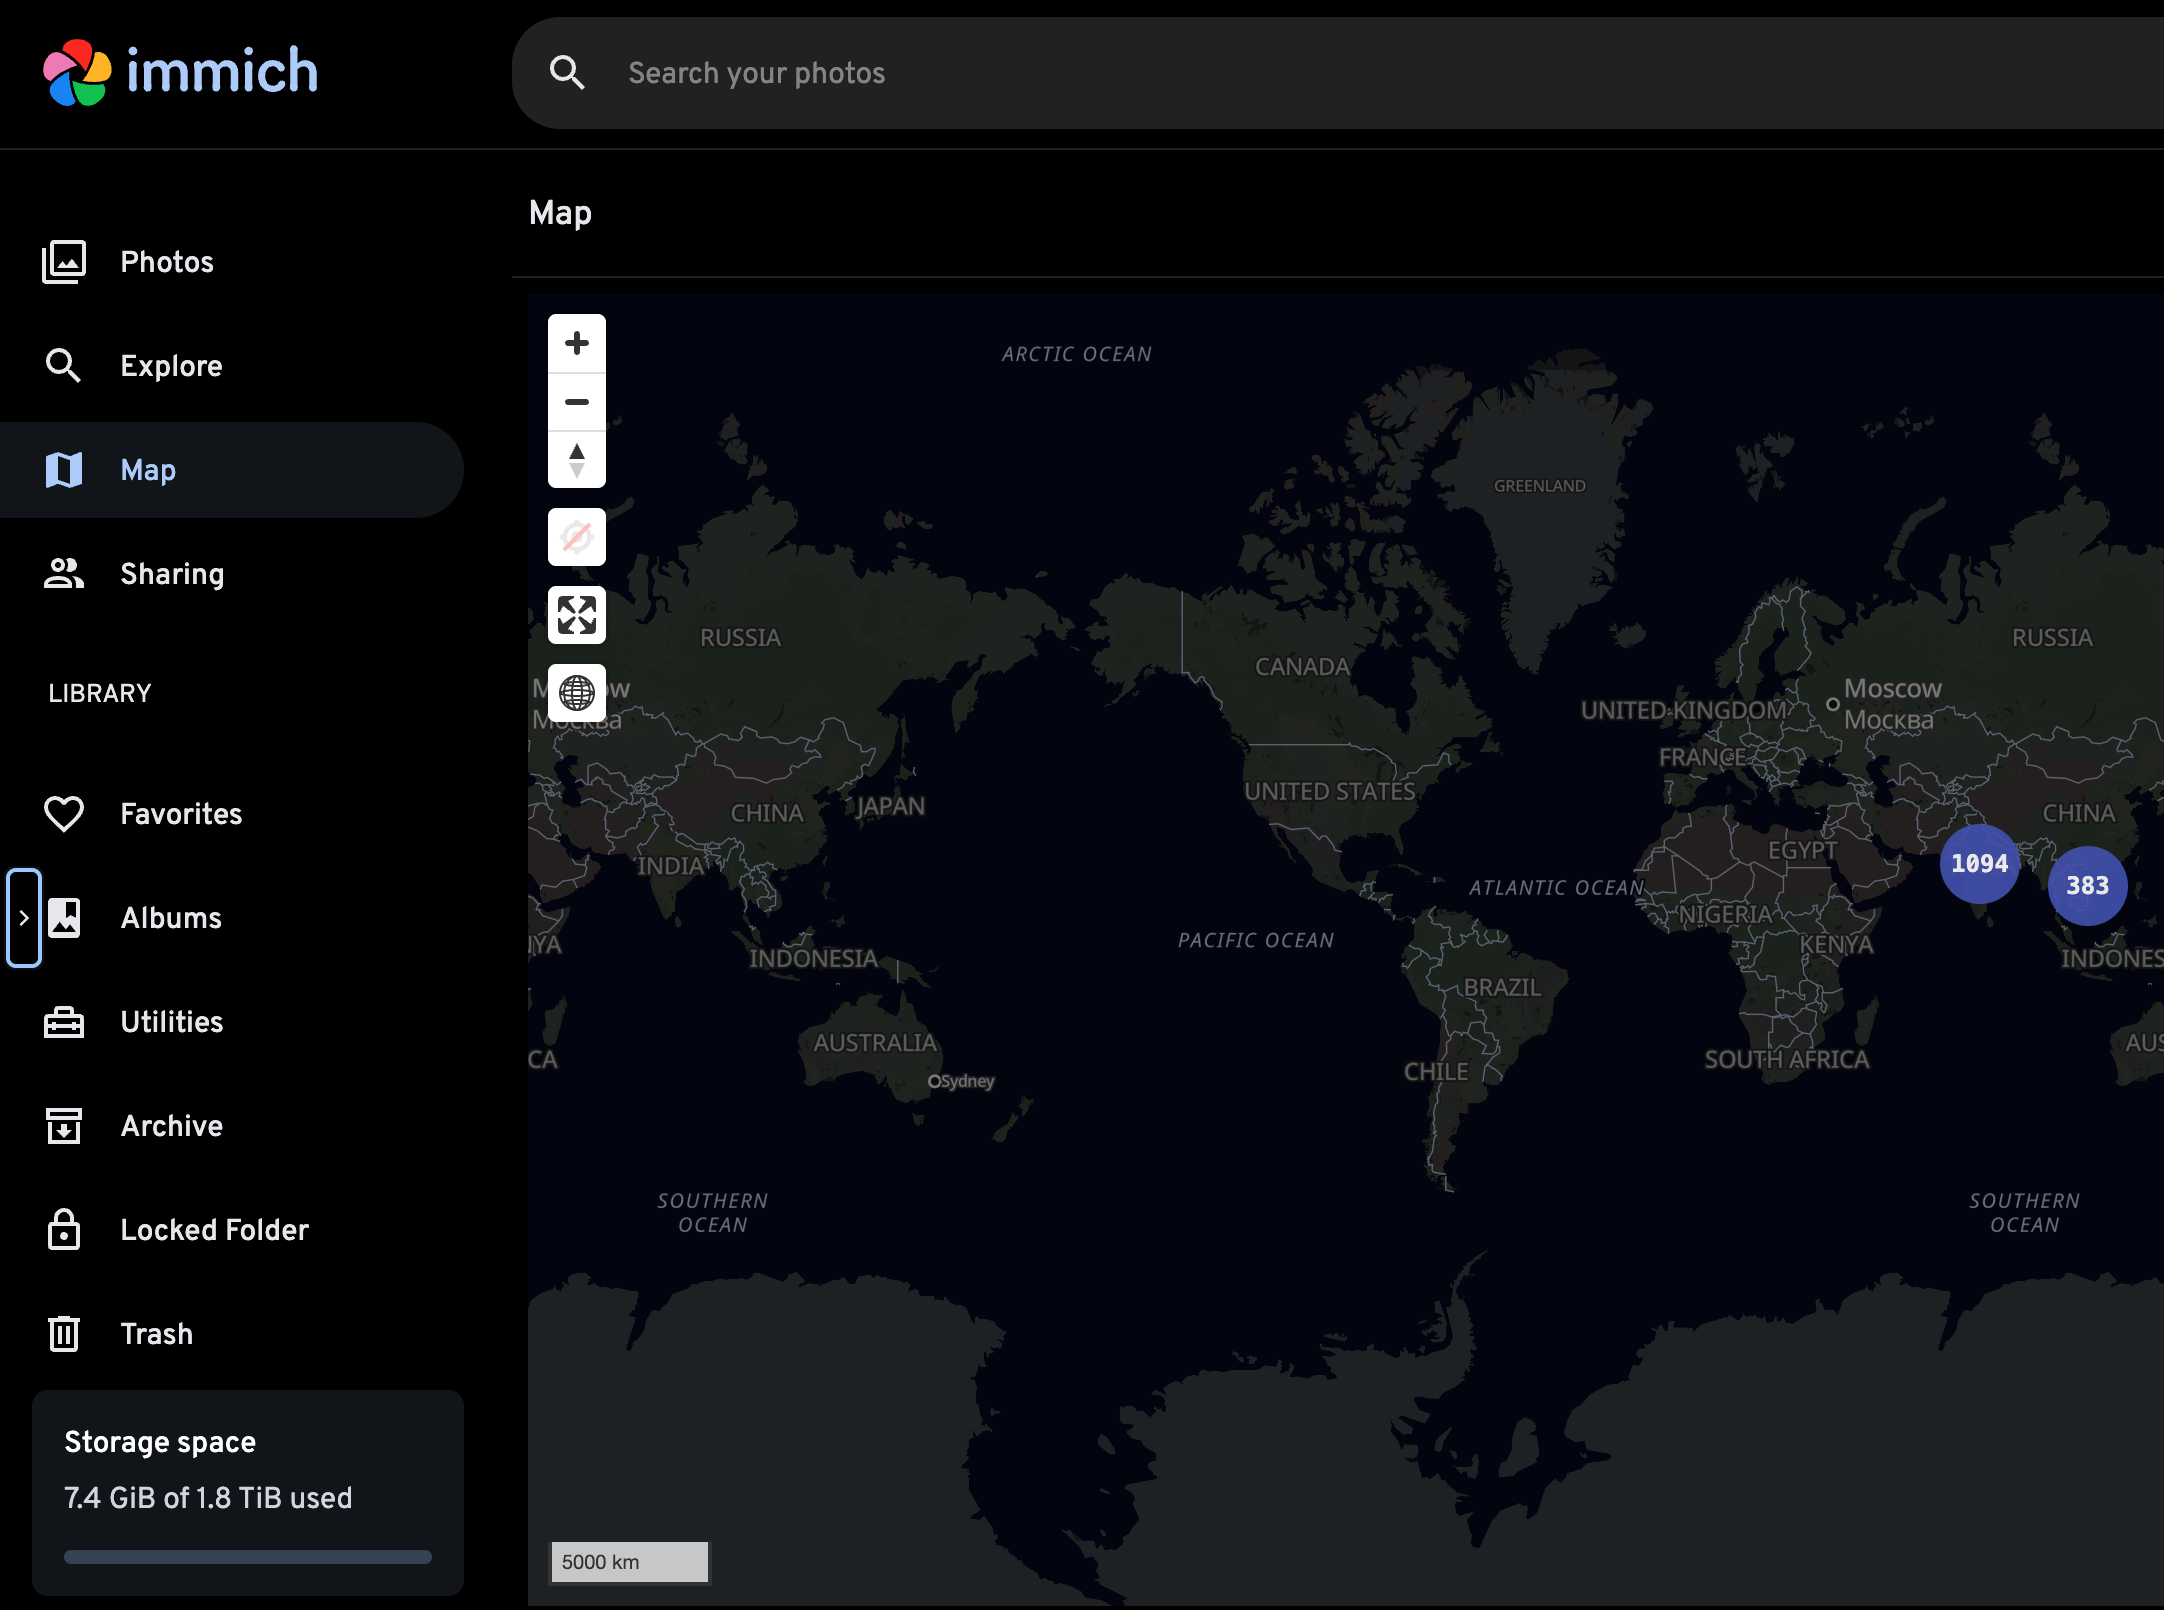Click the 5000 km scale indicator
The height and width of the screenshot is (1610, 2164).
pos(630,1562)
